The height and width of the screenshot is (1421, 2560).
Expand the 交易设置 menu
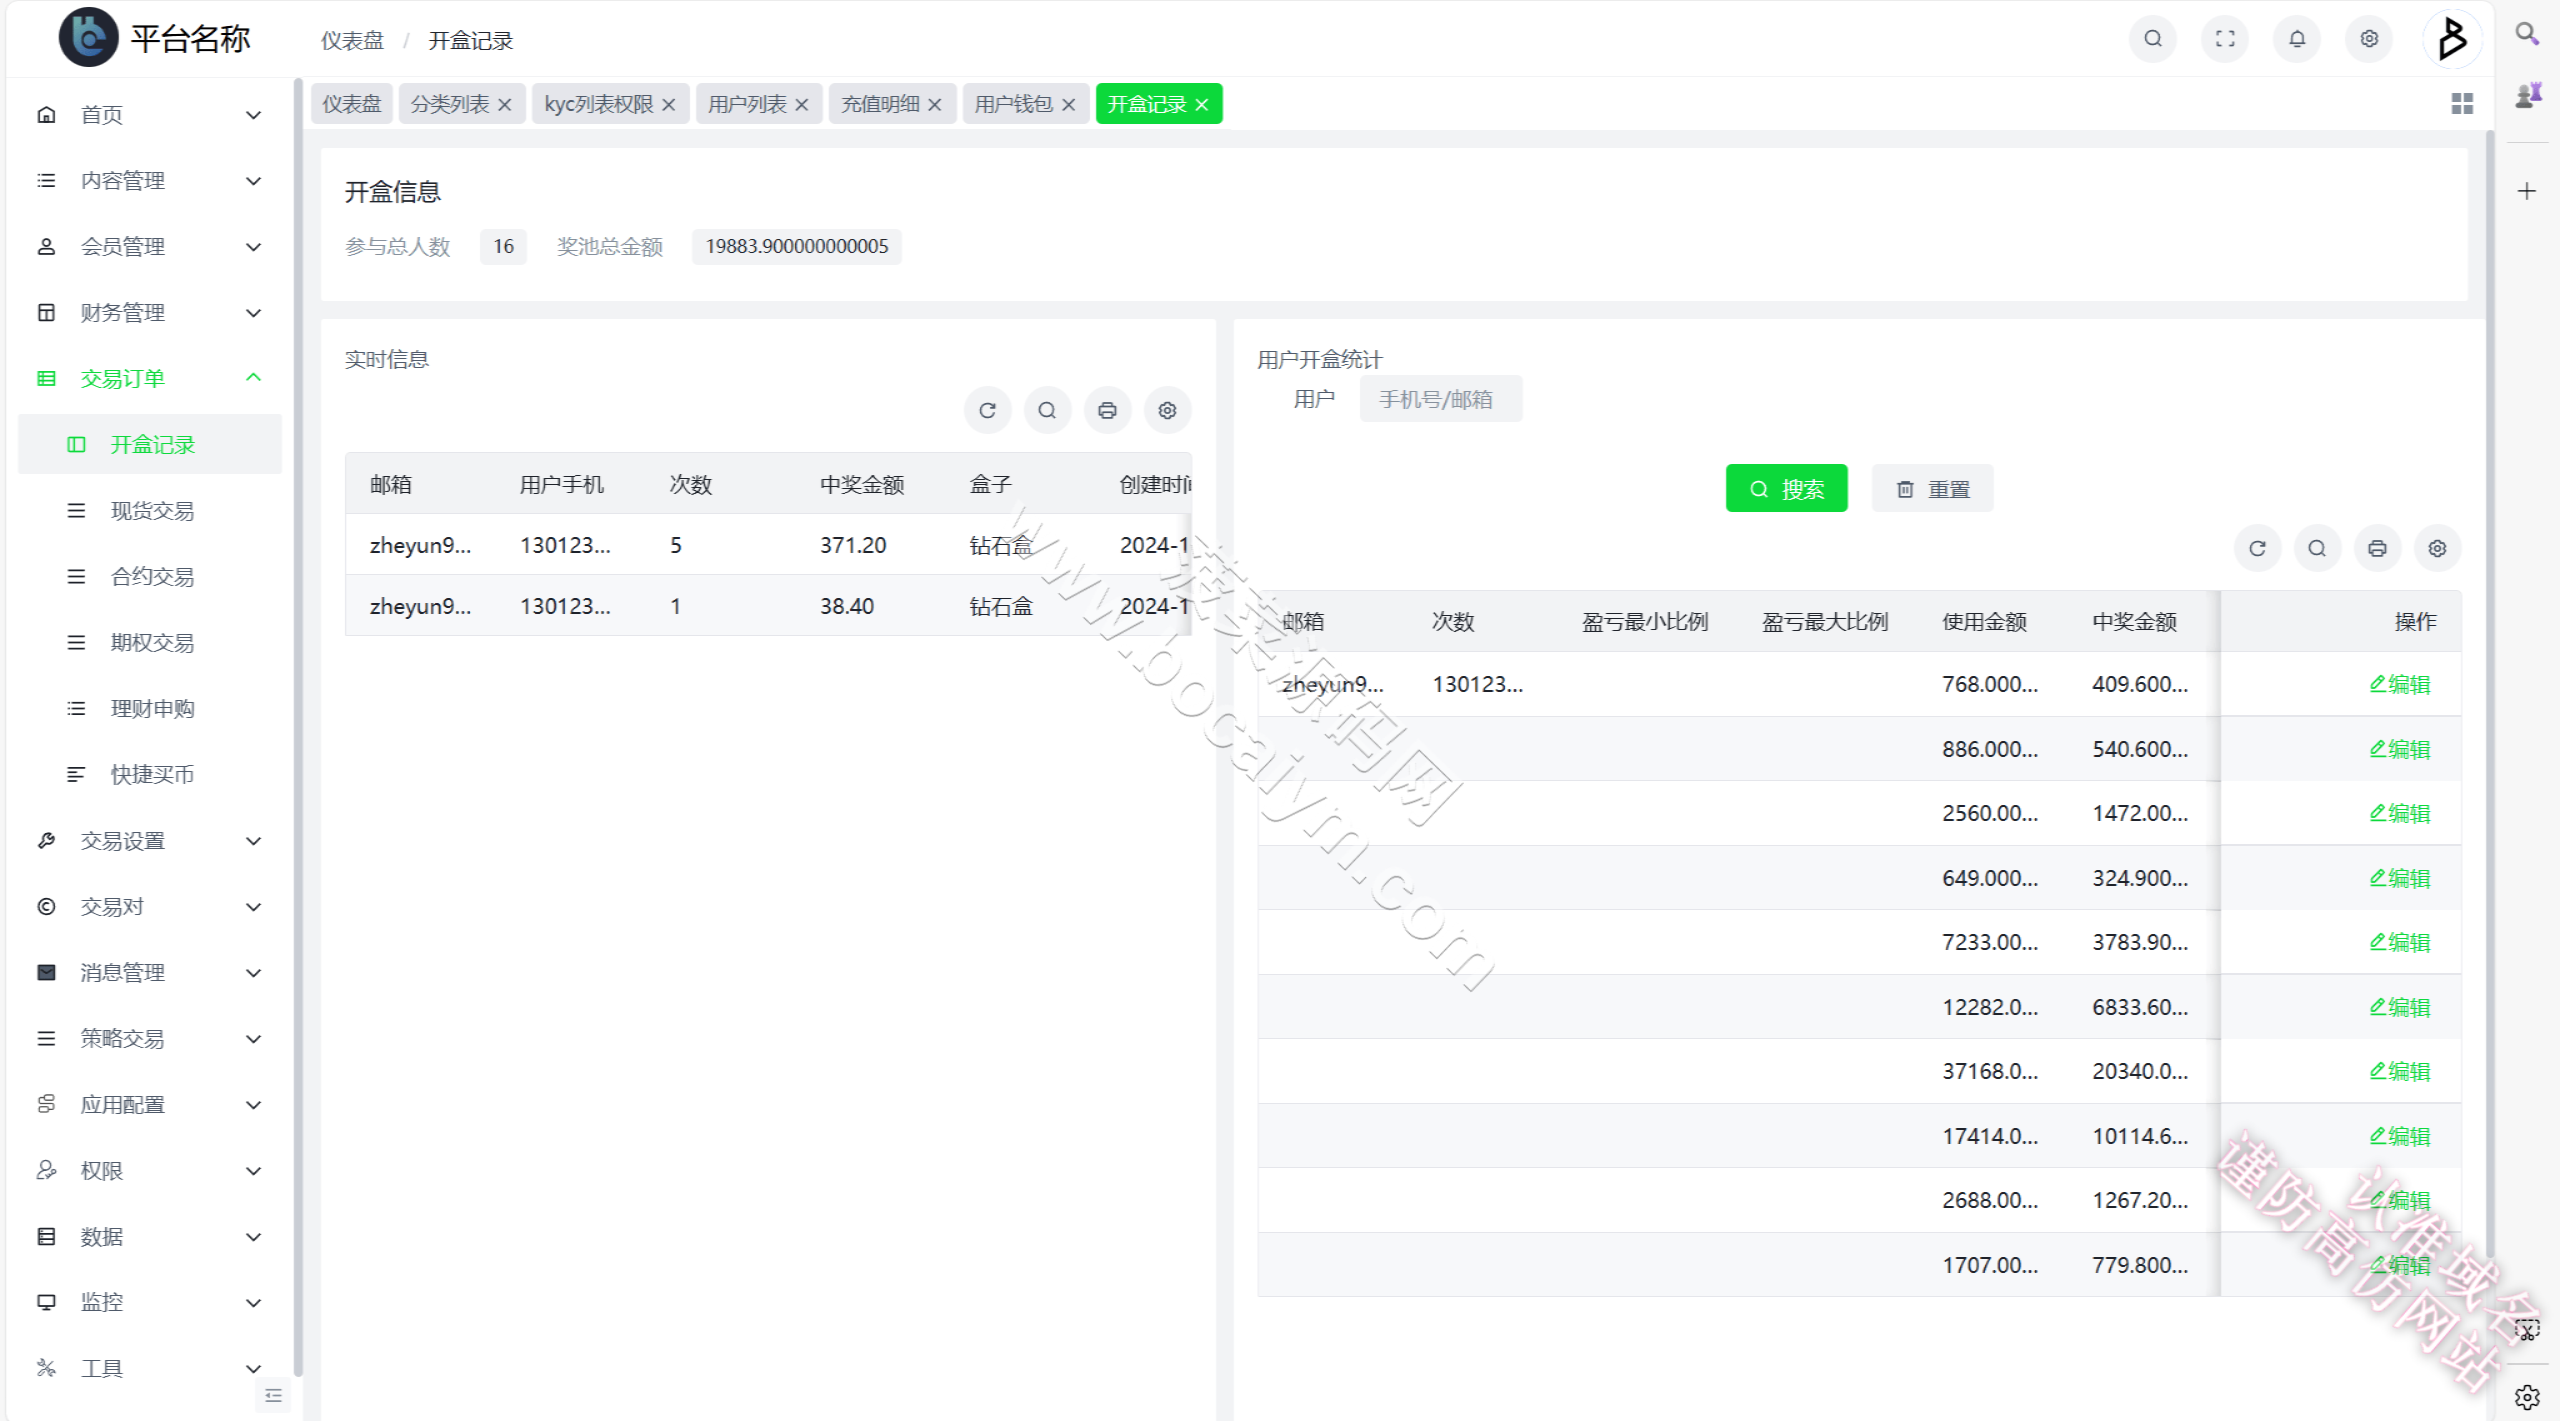(150, 841)
